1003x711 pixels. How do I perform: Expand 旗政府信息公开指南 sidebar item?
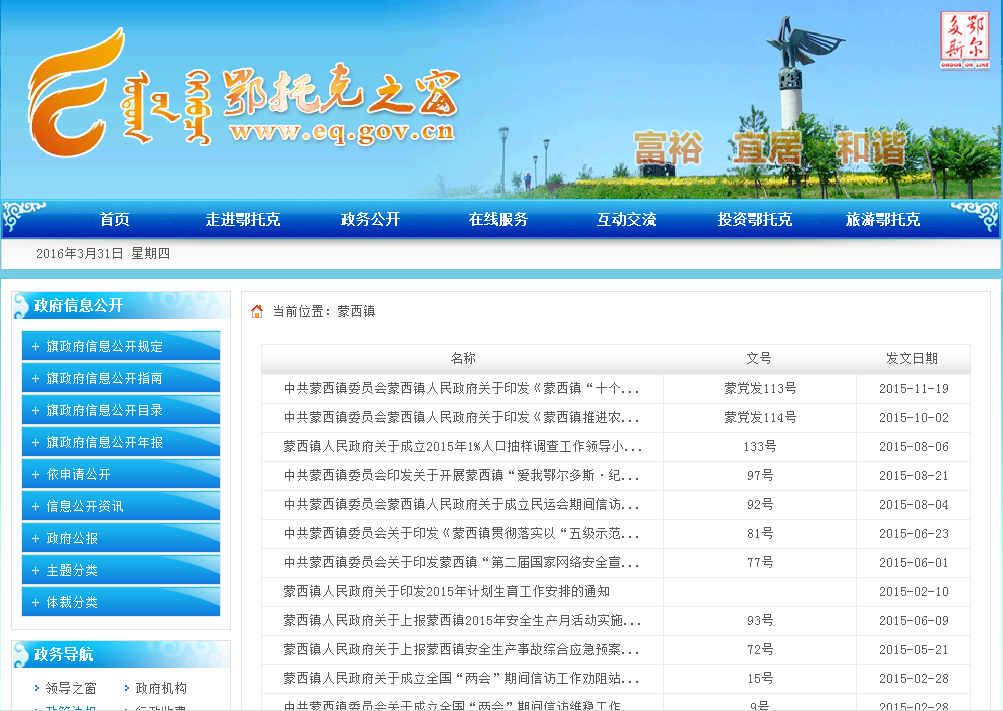coord(121,378)
